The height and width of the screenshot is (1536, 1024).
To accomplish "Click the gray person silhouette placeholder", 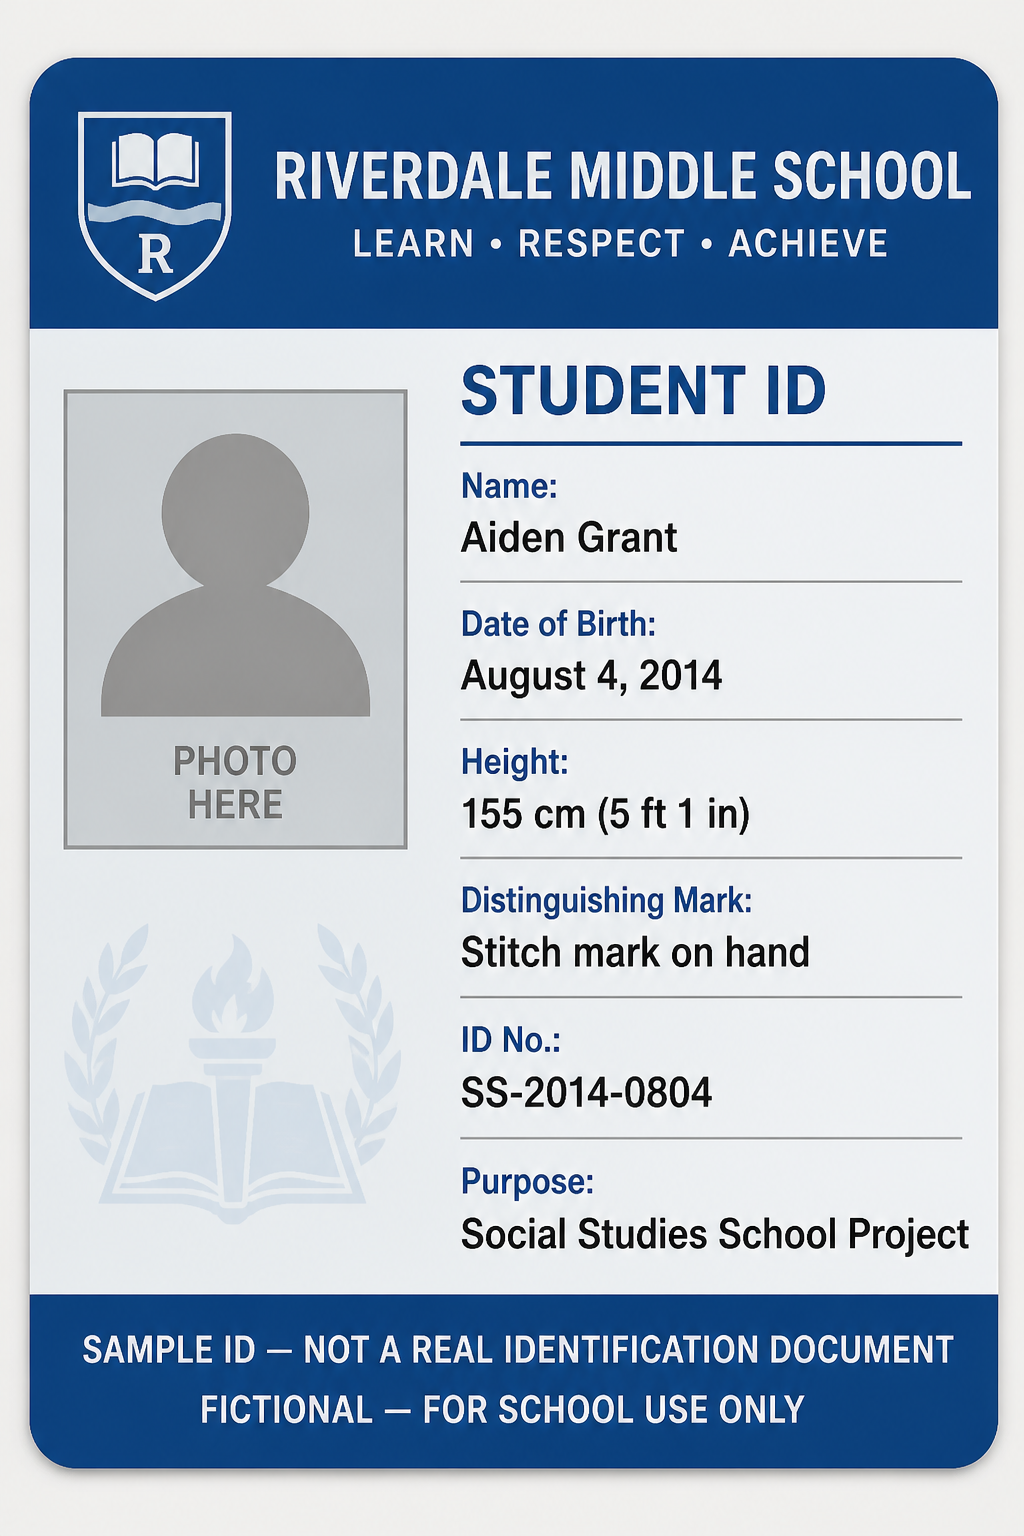I will pyautogui.click(x=236, y=575).
